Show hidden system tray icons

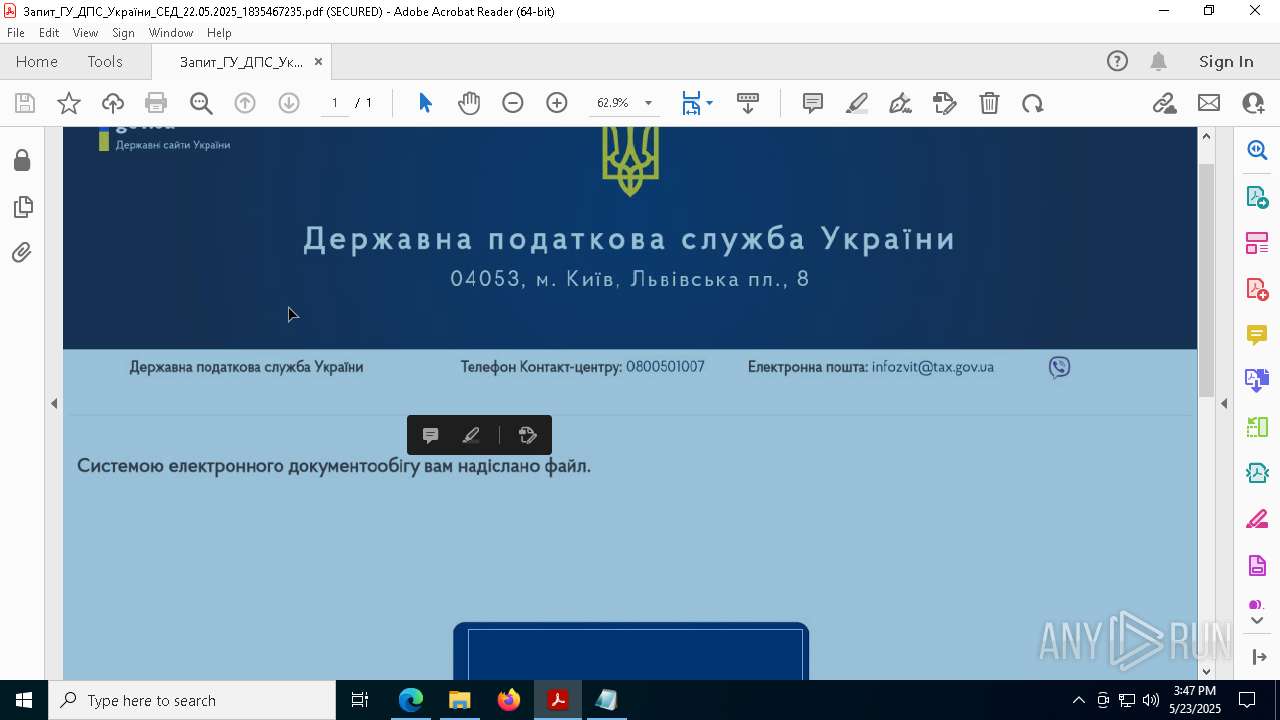(x=1078, y=700)
